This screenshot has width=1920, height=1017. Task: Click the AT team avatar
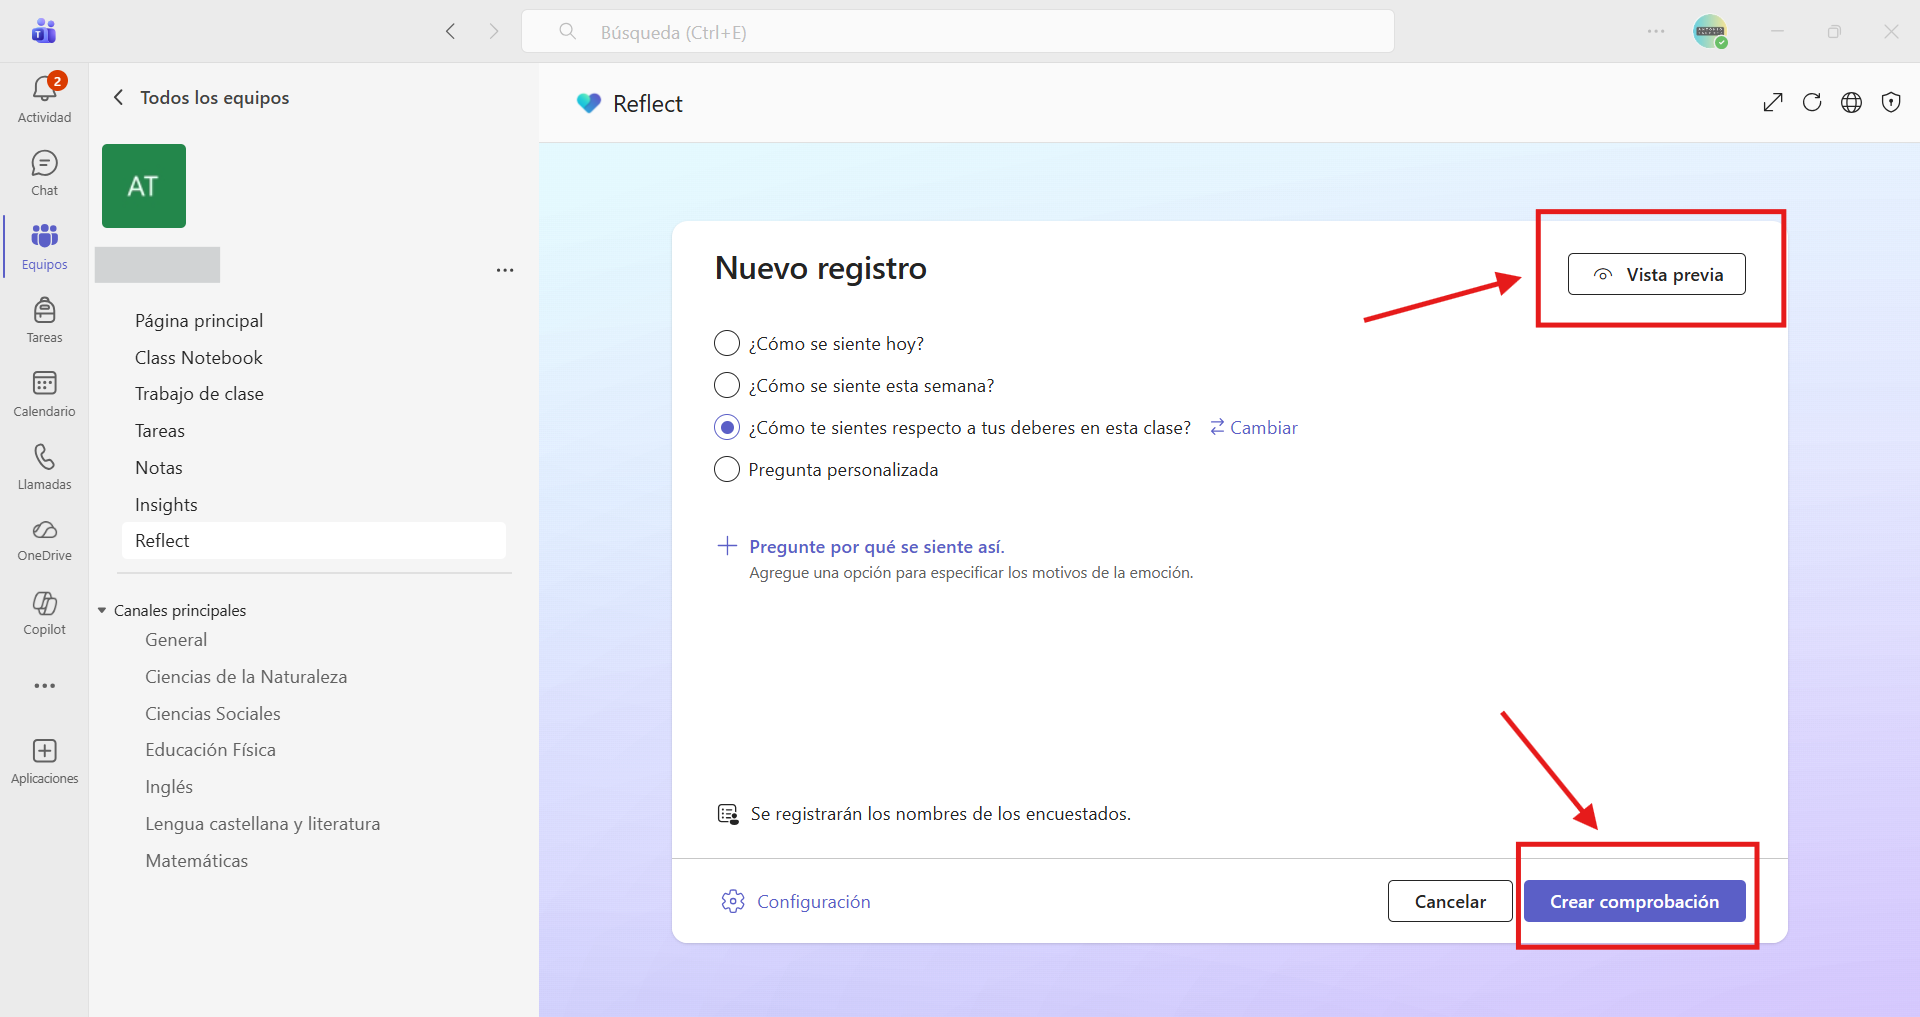point(144,186)
